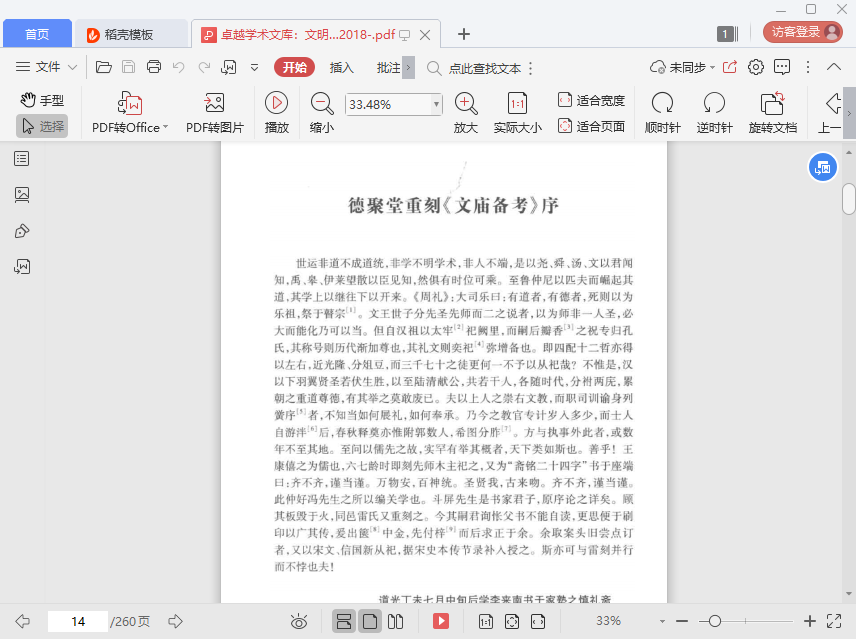Click the 放大 zoom in icon
This screenshot has height=639, width=856.
click(x=465, y=103)
